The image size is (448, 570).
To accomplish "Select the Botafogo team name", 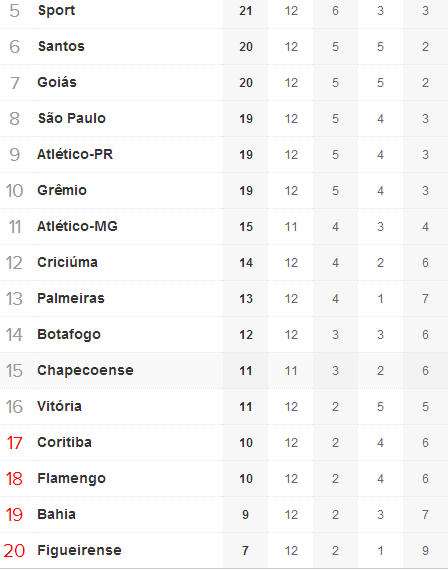I will (69, 334).
